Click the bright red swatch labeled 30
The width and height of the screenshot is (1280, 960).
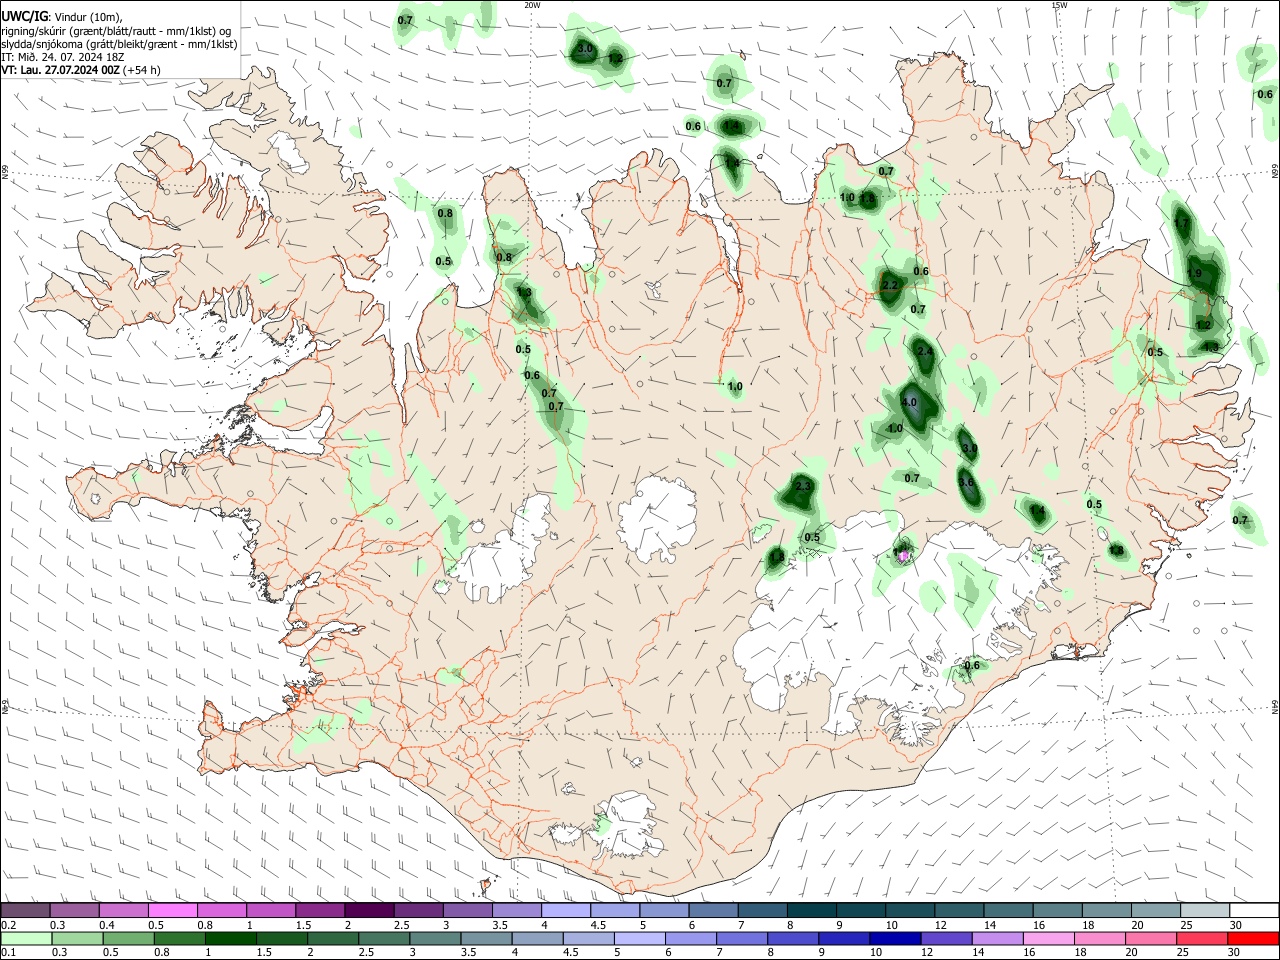(x=1253, y=938)
